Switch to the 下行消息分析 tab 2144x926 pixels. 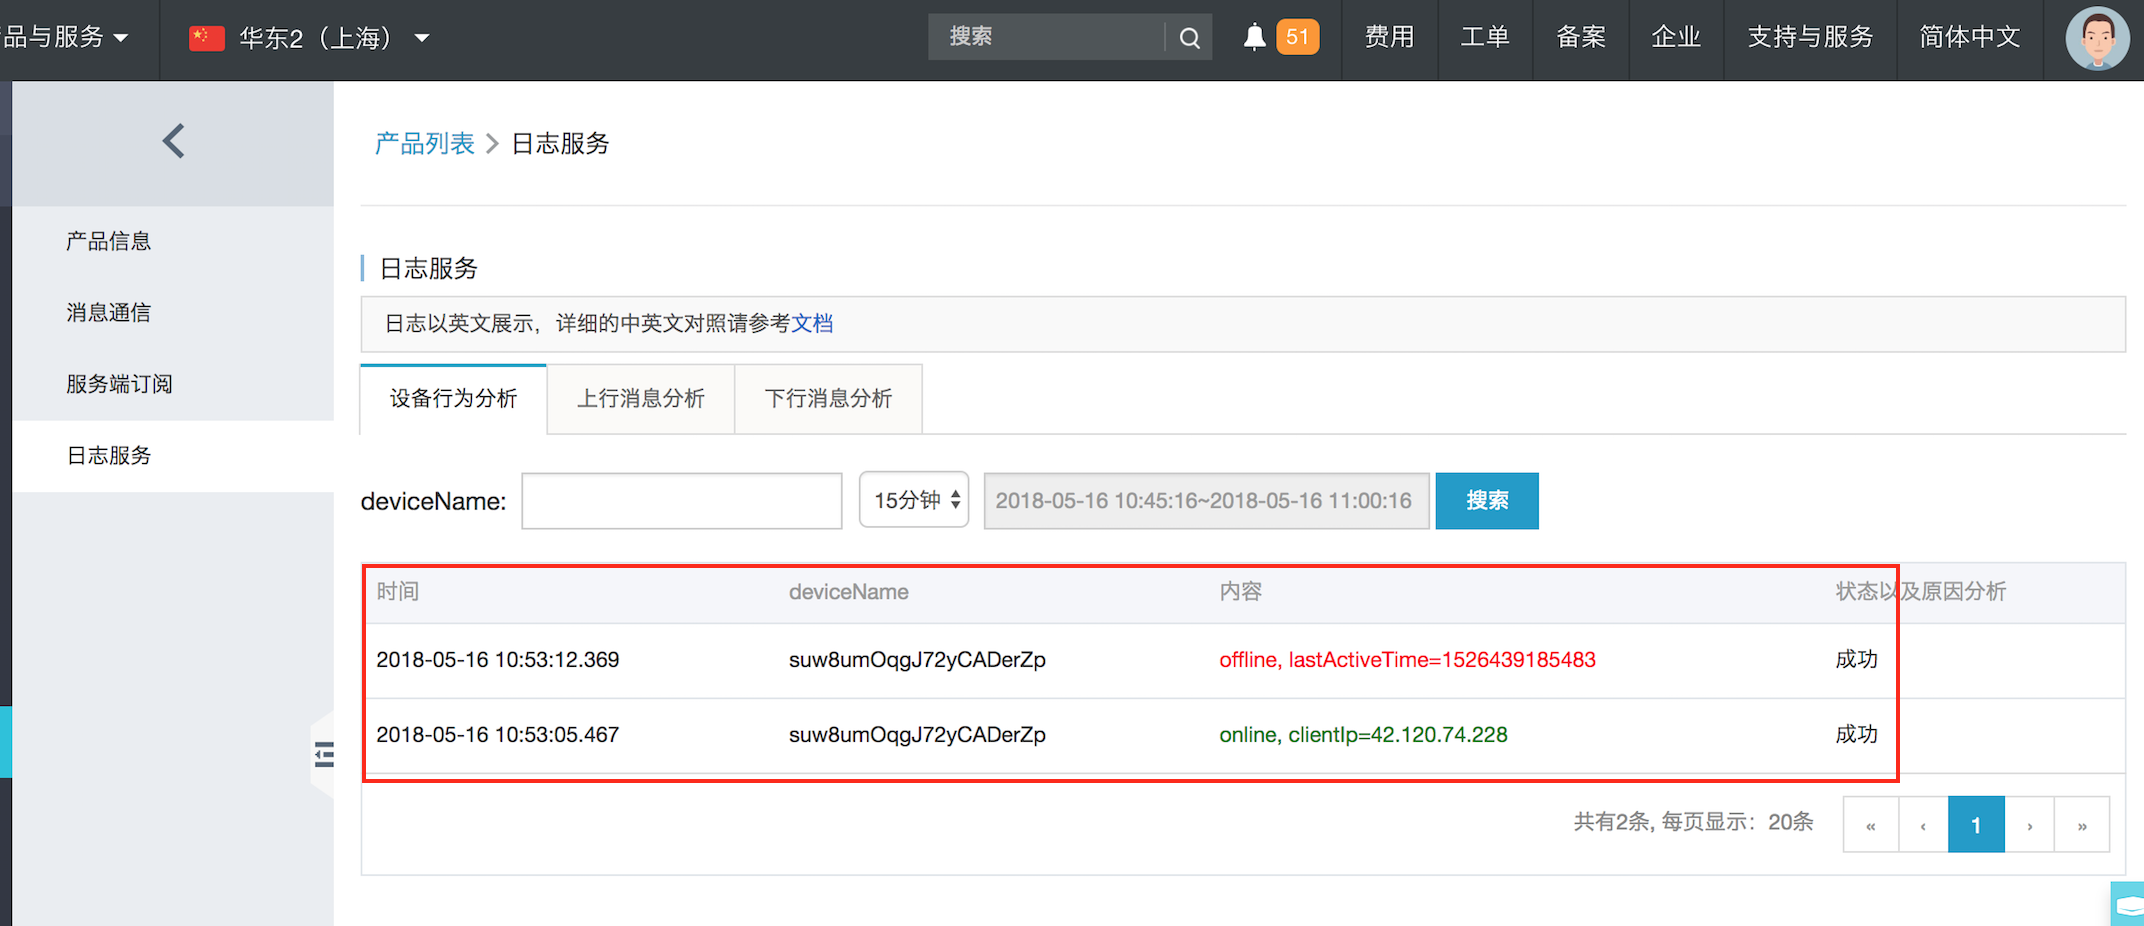[x=828, y=399]
